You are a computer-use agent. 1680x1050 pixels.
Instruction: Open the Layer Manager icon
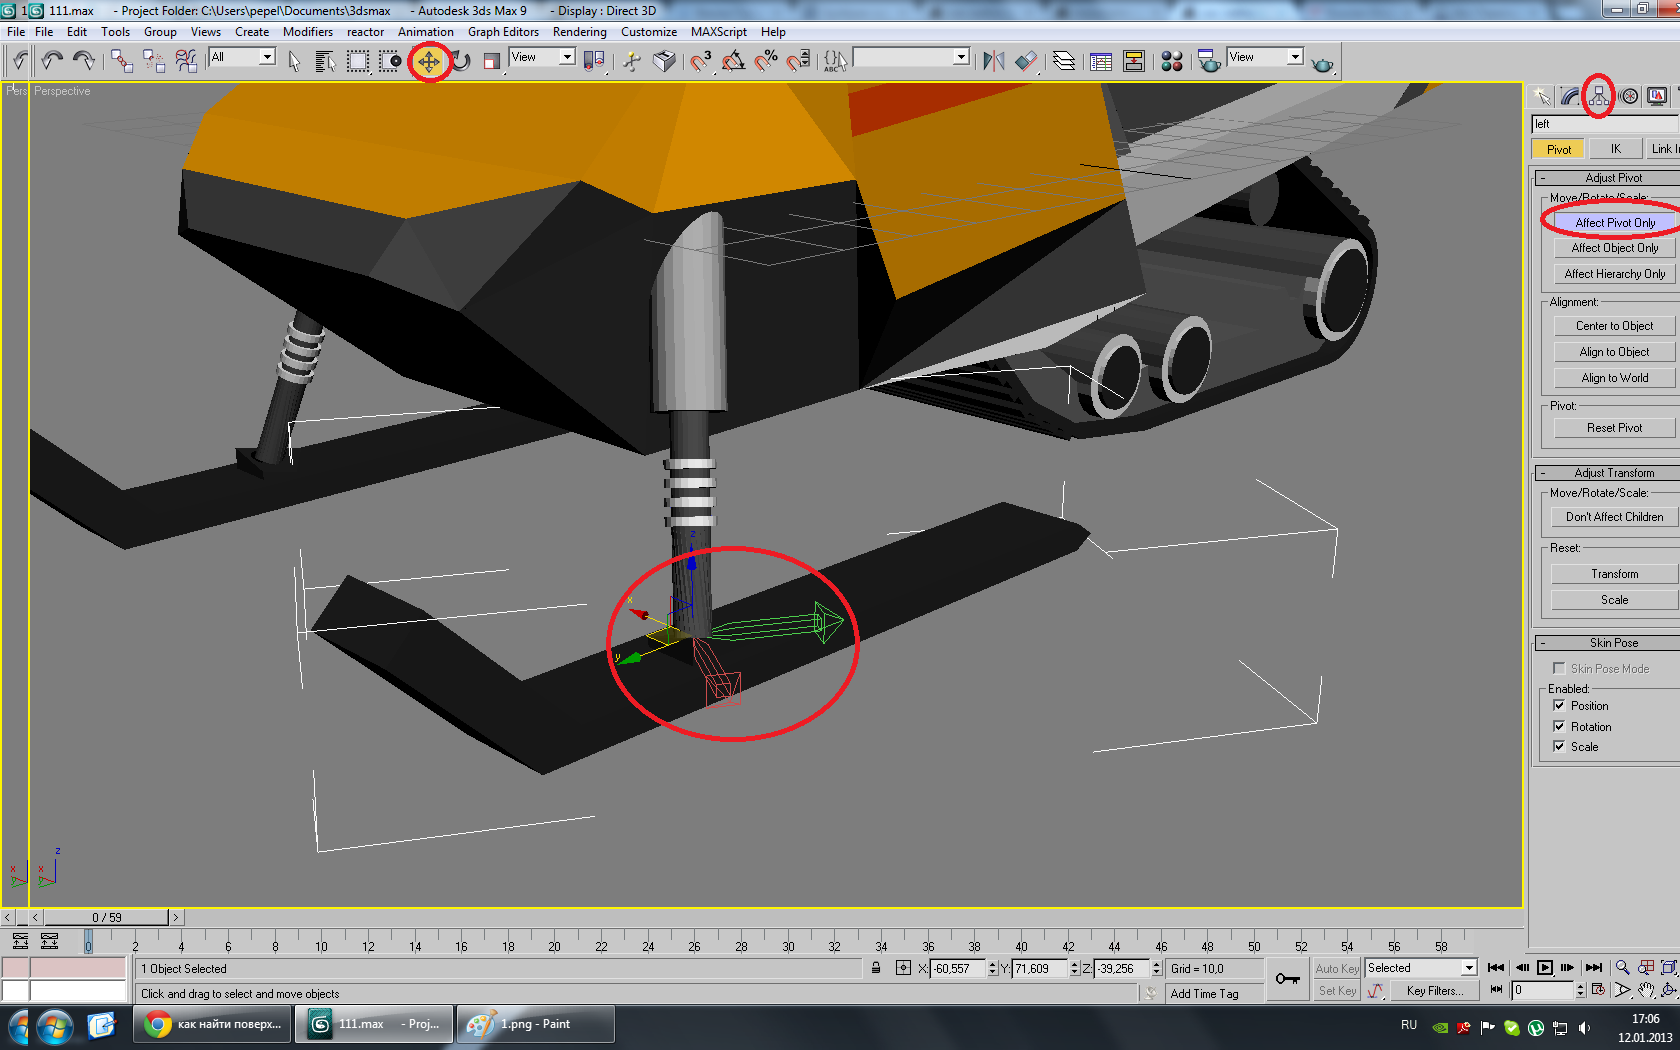point(1064,62)
